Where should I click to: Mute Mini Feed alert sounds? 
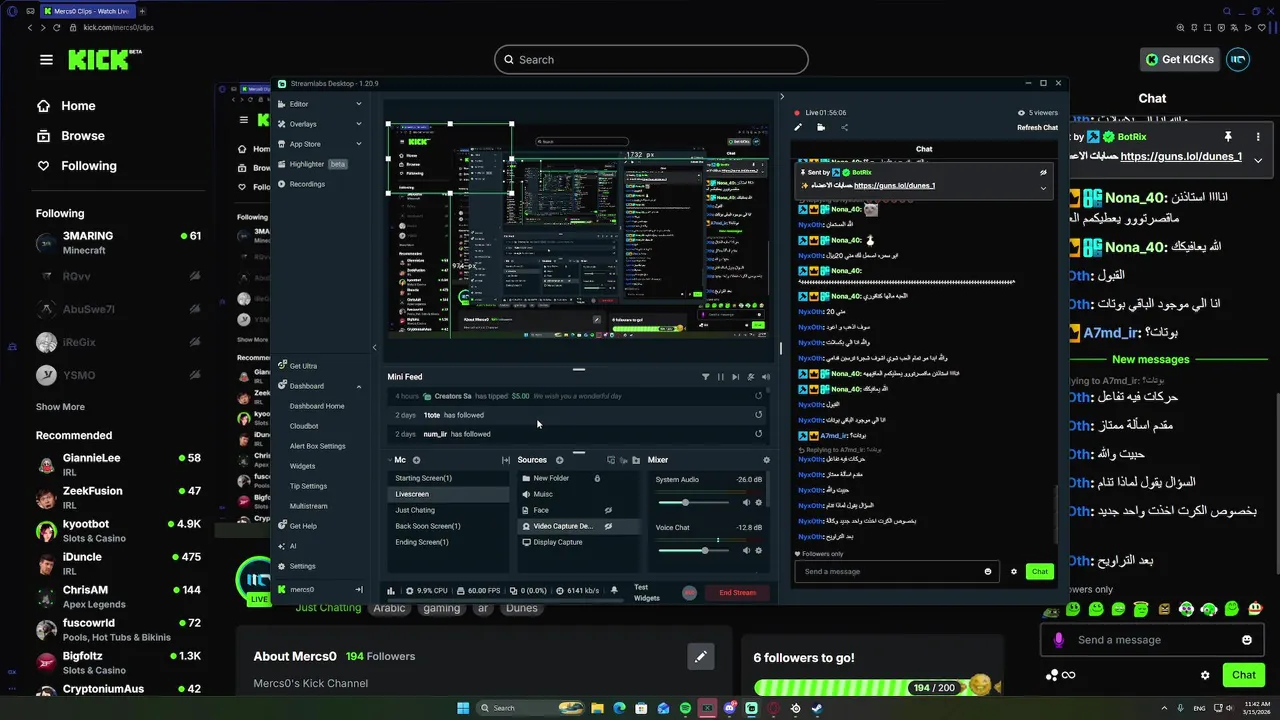pos(766,377)
